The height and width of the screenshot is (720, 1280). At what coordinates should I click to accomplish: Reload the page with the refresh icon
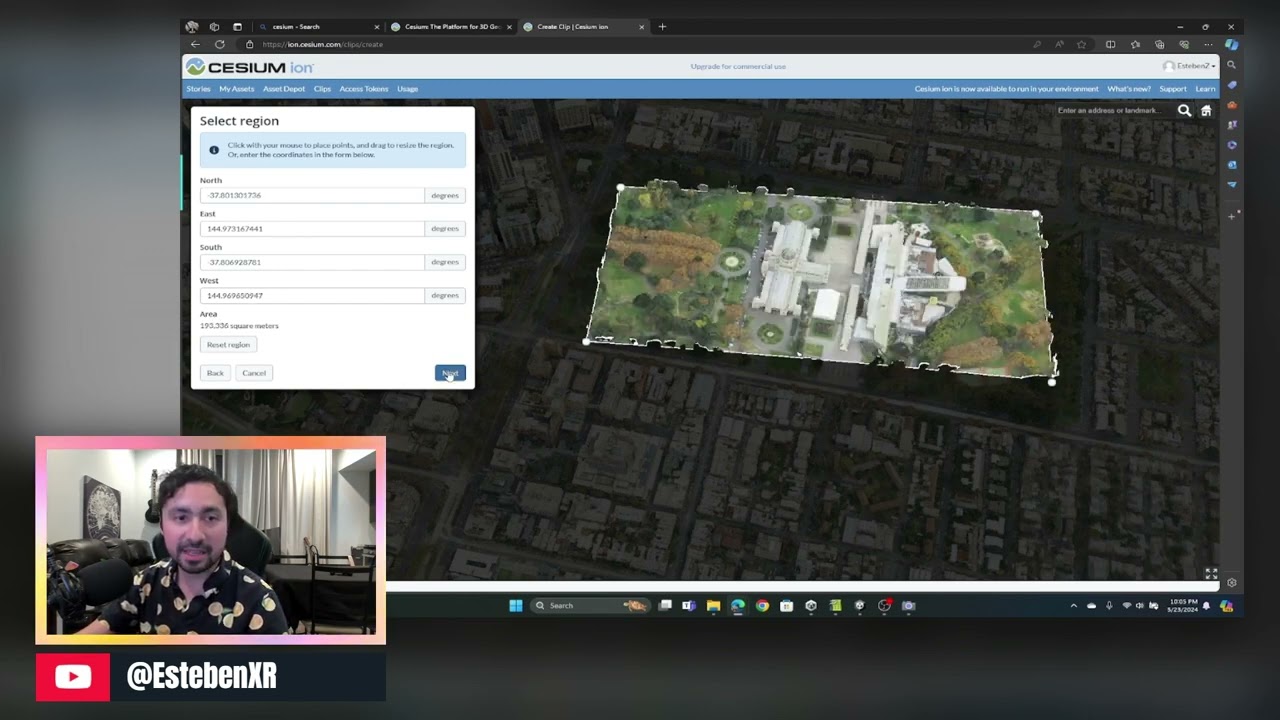(x=219, y=44)
